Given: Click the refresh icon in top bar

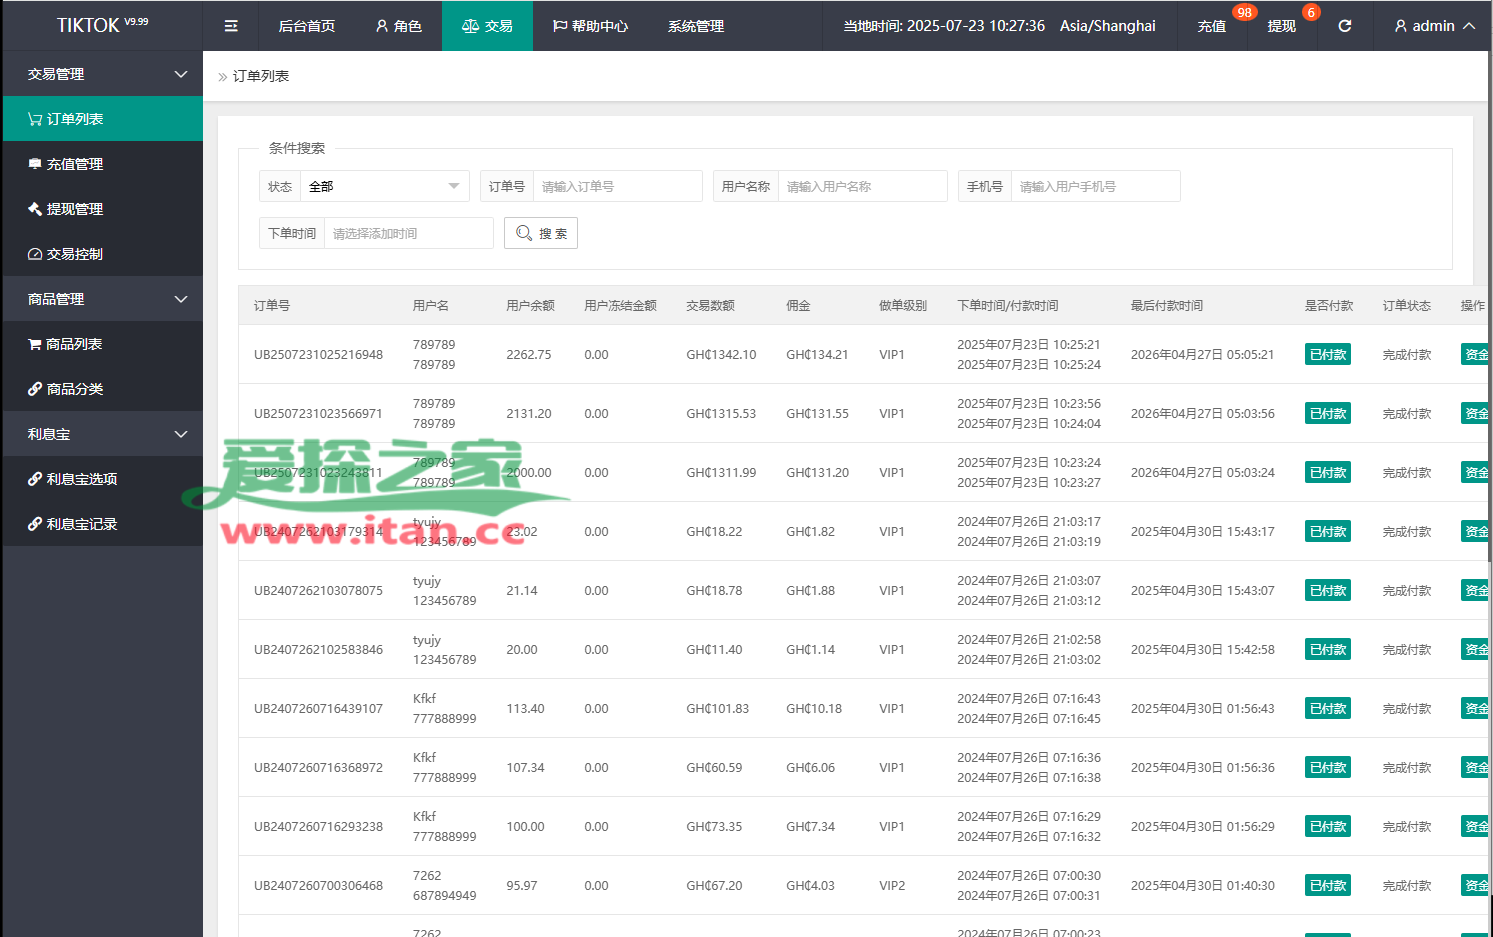Looking at the screenshot, I should click(1345, 26).
